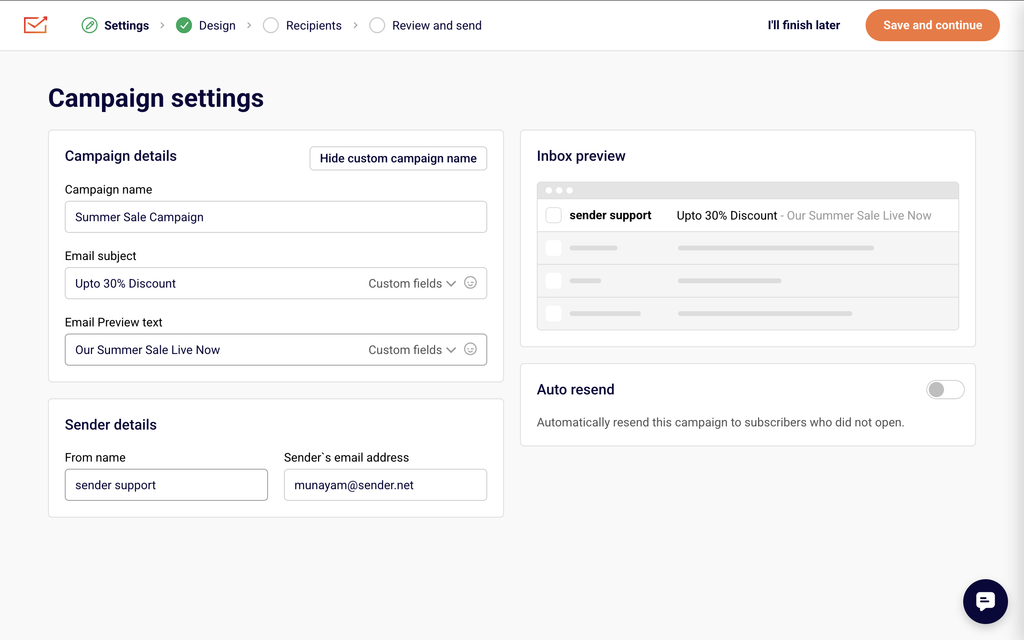Focus the From name field
The image size is (1024, 640).
(166, 485)
